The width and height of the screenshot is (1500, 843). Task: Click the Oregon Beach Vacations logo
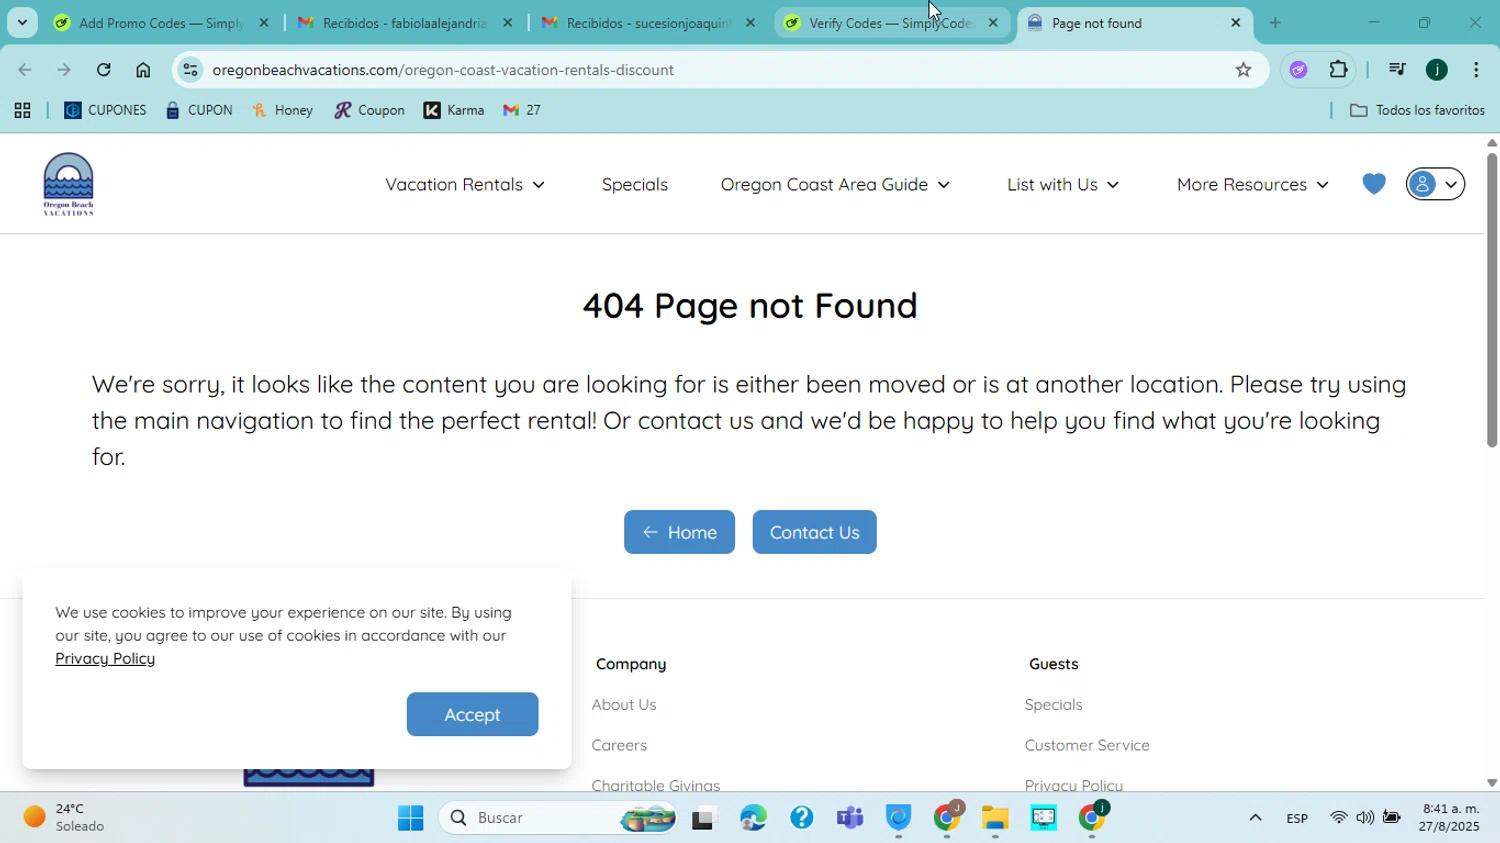(68, 184)
